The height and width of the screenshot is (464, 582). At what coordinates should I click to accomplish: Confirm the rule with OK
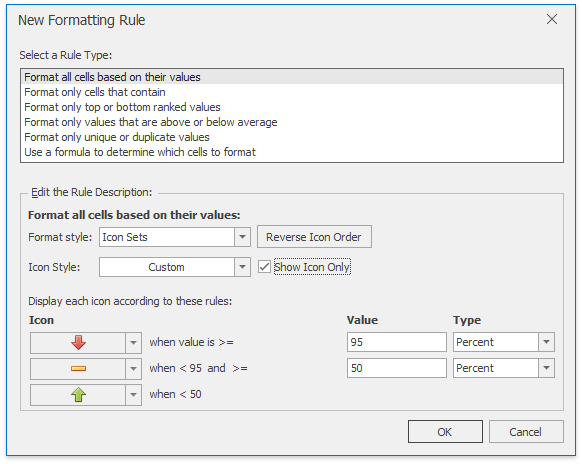pos(445,432)
